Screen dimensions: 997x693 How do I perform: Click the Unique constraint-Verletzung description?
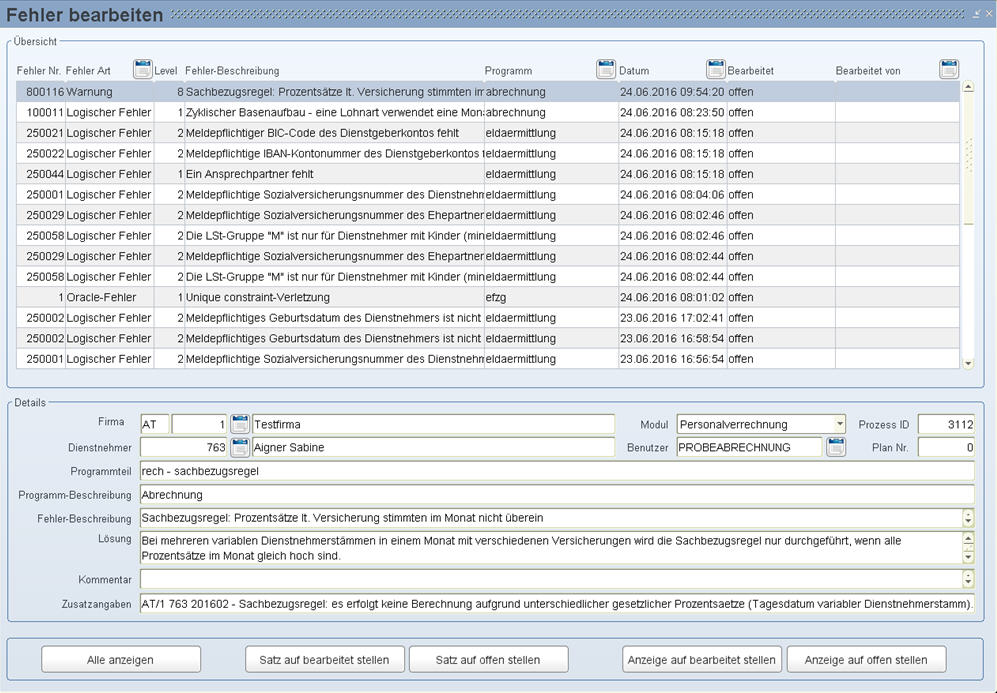click(x=334, y=297)
